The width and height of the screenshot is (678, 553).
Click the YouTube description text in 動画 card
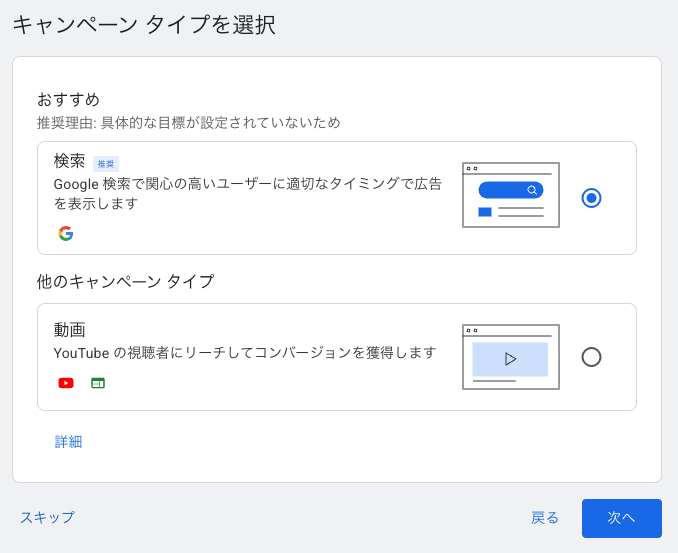(245, 353)
